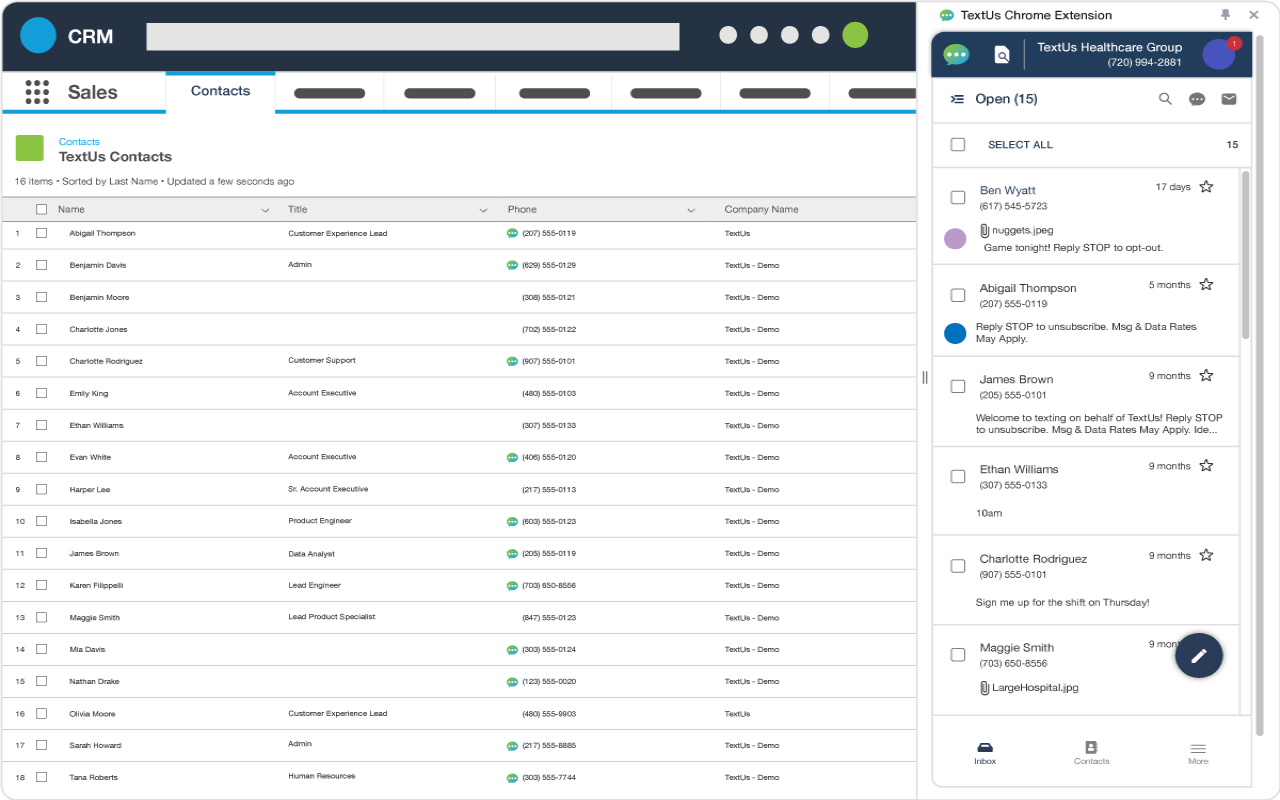
Task: Open the app launcher grid icon
Action: pos(37,92)
